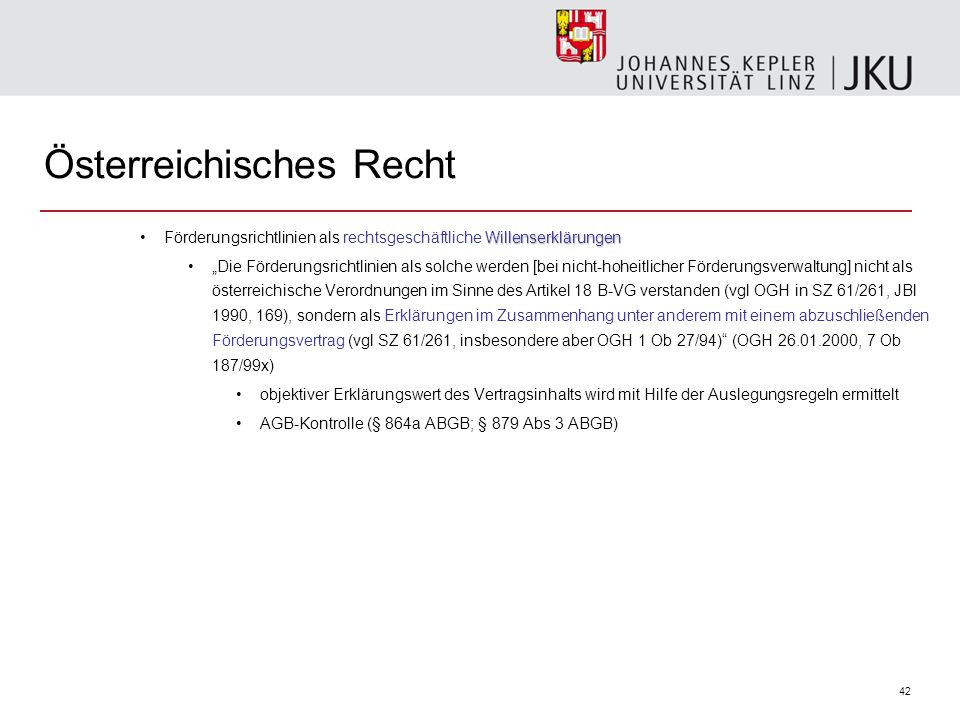Click the blue text 'rechtsgeschäftliche Willenserklärungen'

point(482,238)
